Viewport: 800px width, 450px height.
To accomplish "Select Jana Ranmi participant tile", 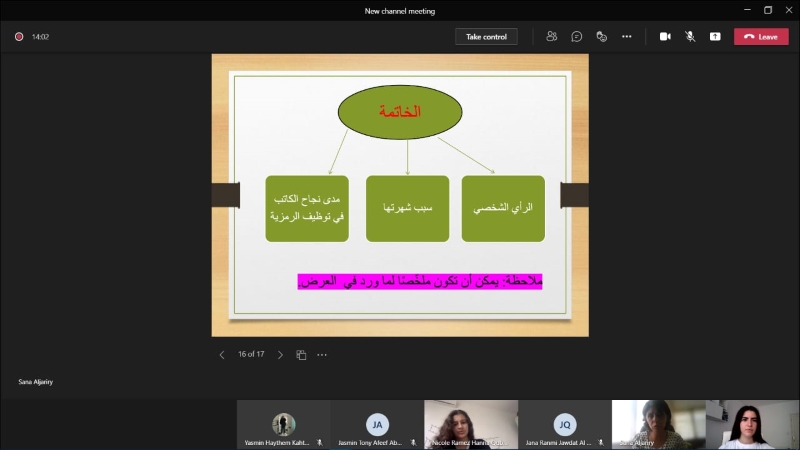I will click(565, 424).
